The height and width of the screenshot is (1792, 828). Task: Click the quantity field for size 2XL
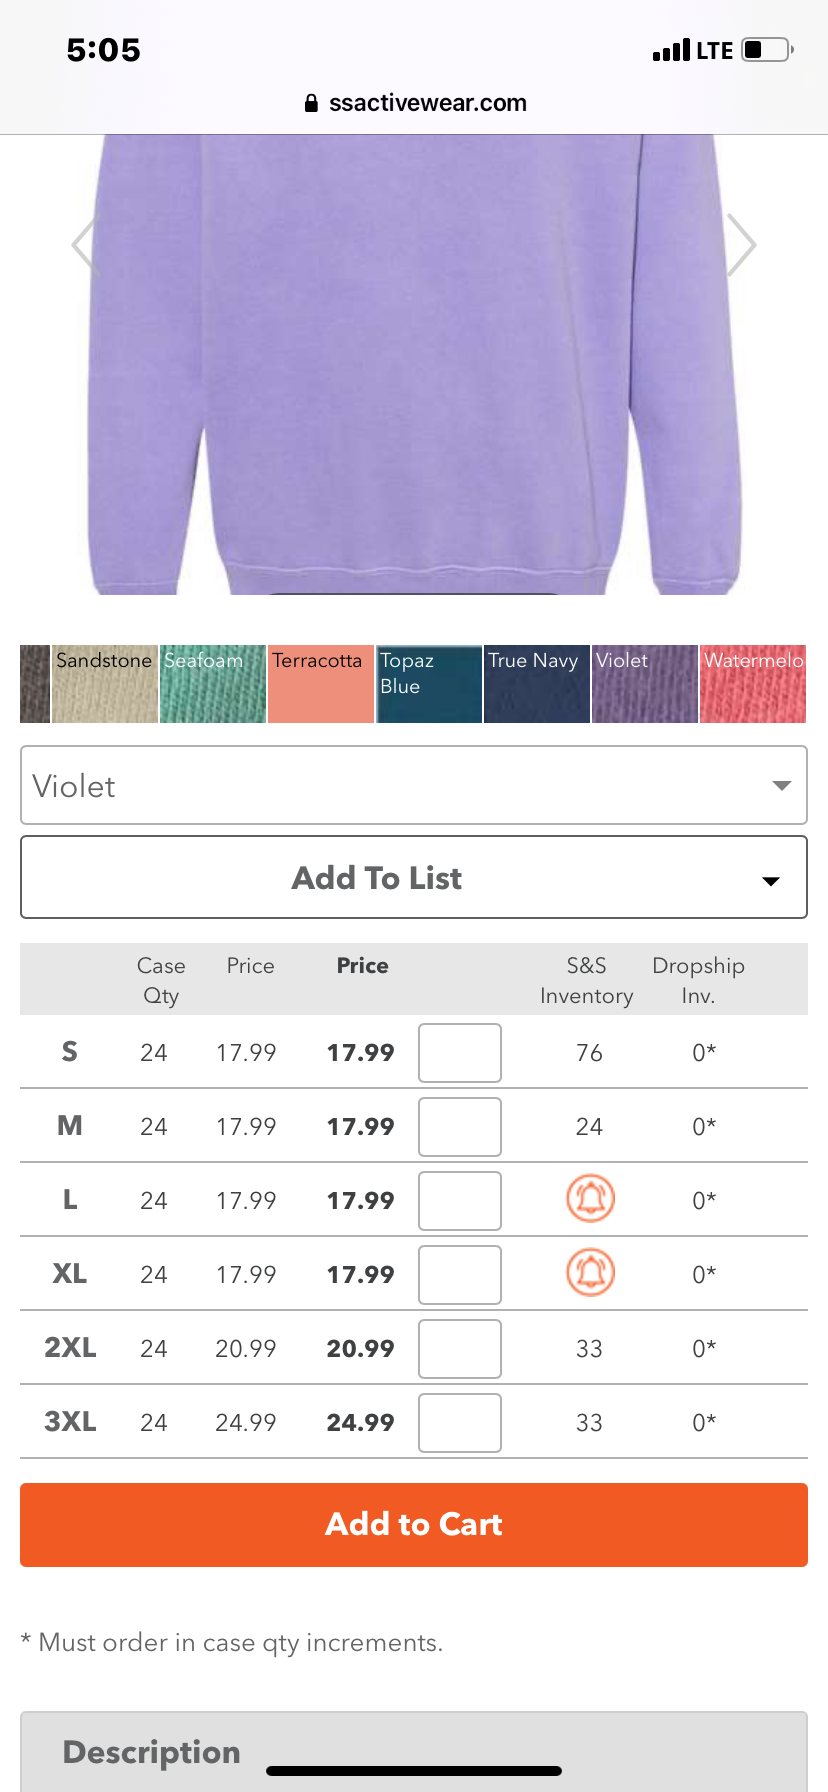459,1348
